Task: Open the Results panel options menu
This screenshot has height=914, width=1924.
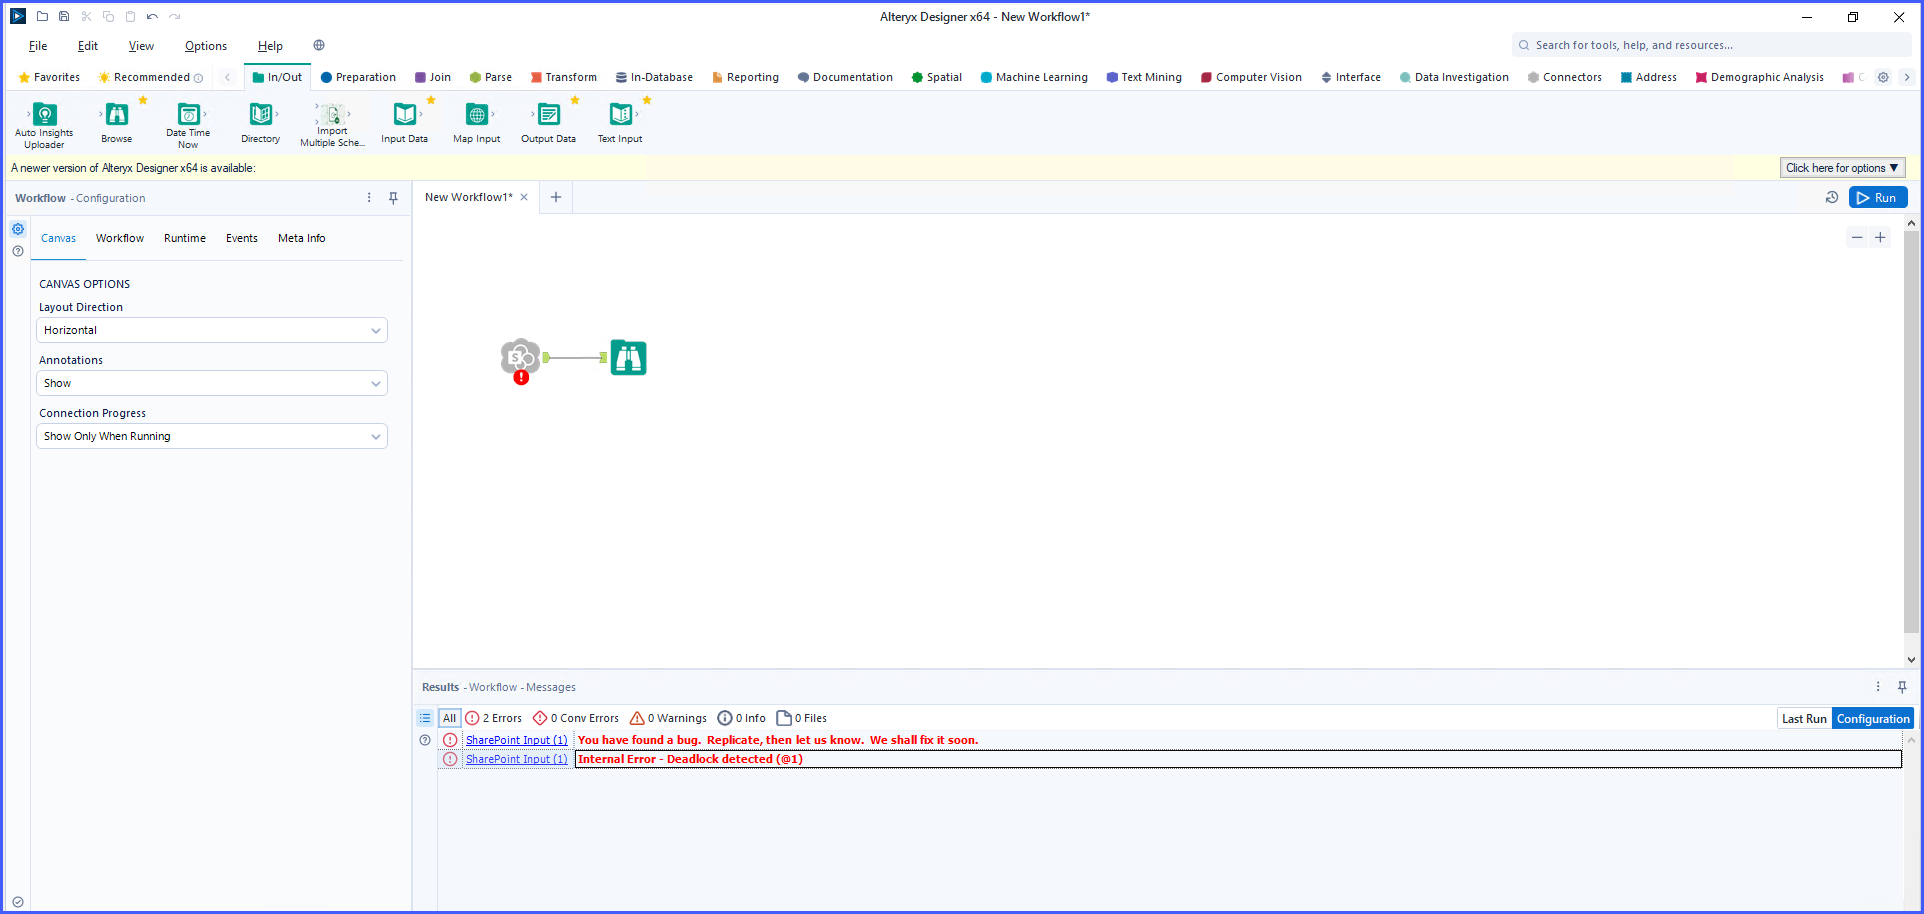Action: pyautogui.click(x=1878, y=687)
